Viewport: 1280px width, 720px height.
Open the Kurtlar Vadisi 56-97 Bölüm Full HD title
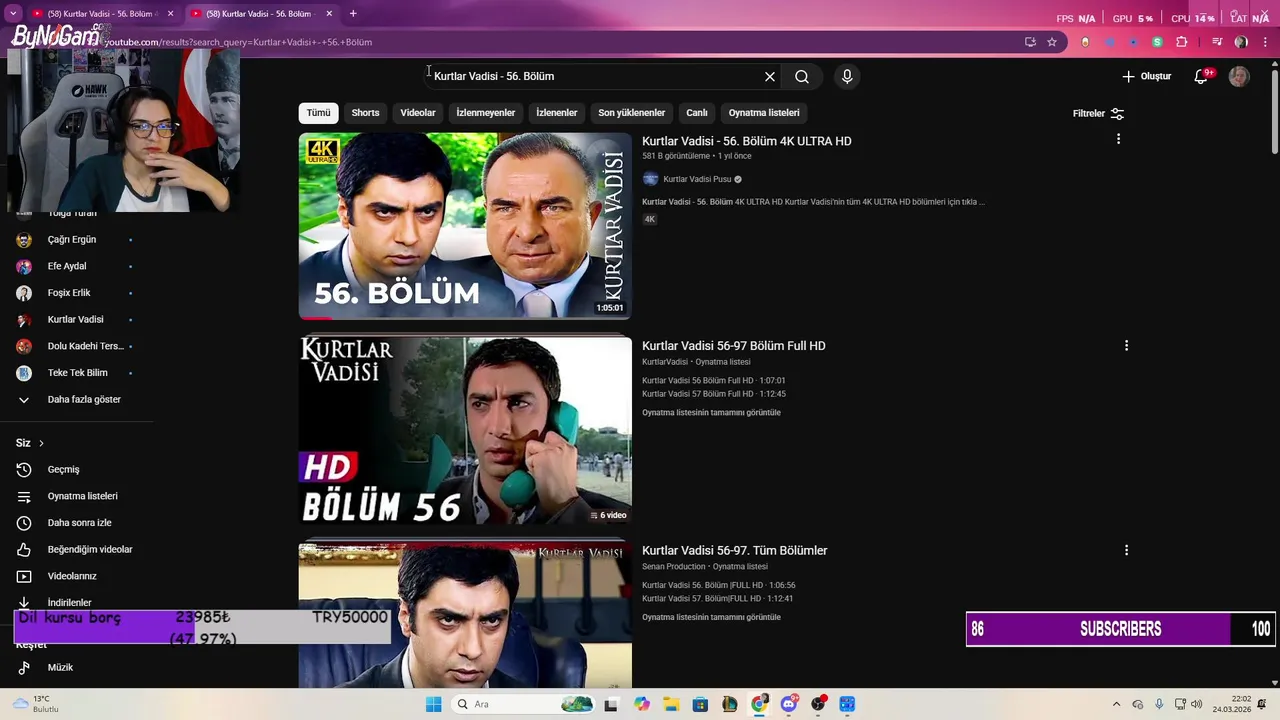pyautogui.click(x=734, y=346)
